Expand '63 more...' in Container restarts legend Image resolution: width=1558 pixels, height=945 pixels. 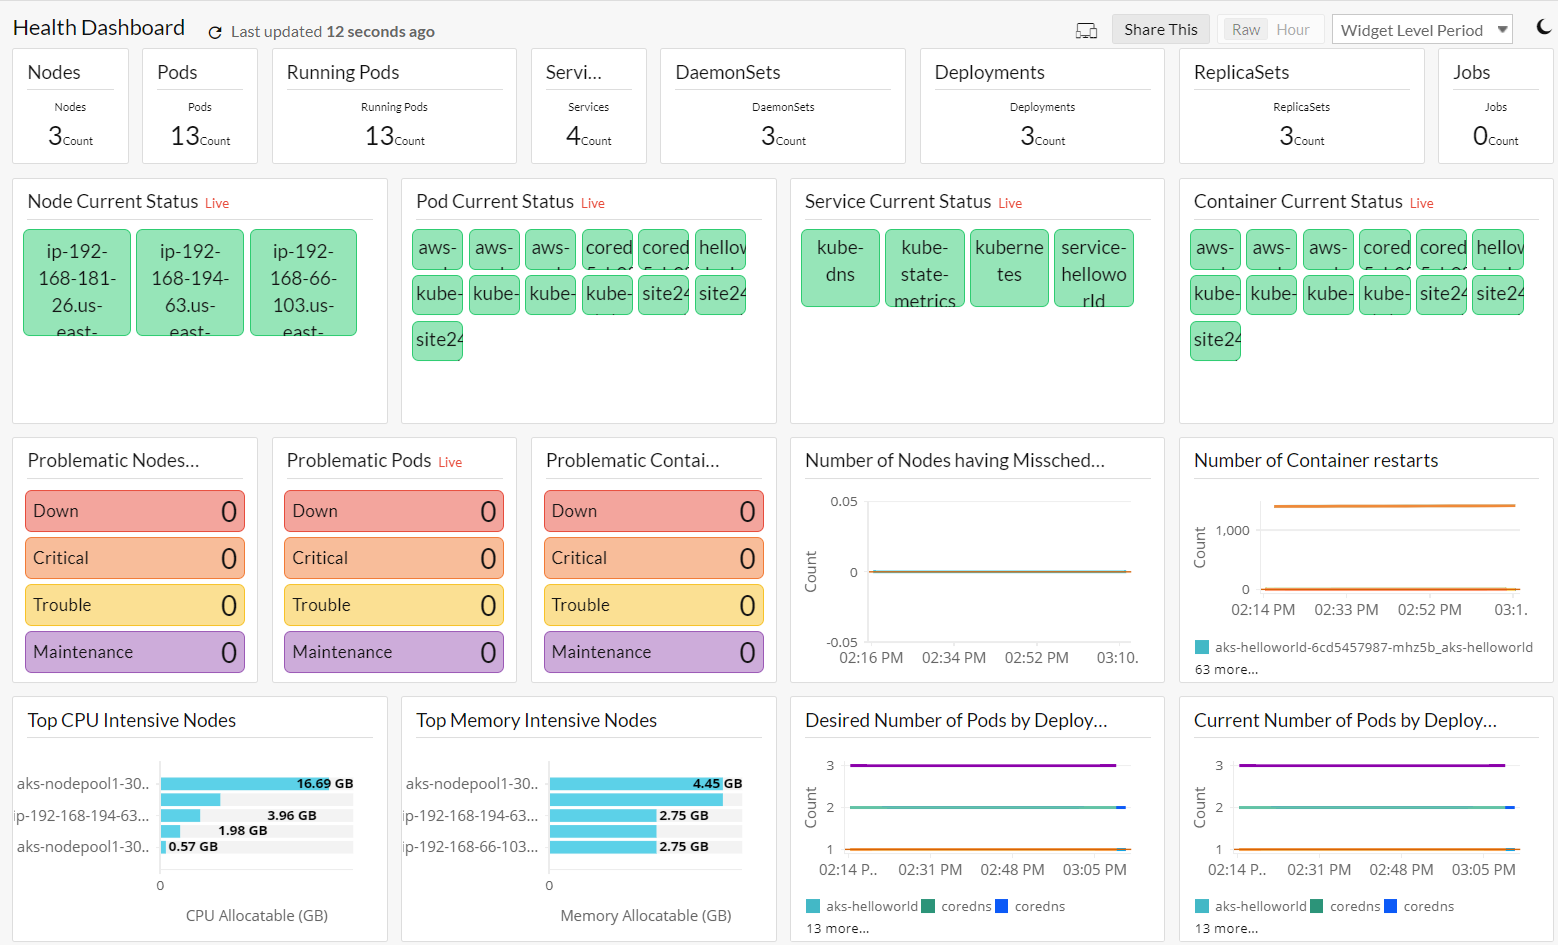pyautogui.click(x=1226, y=670)
